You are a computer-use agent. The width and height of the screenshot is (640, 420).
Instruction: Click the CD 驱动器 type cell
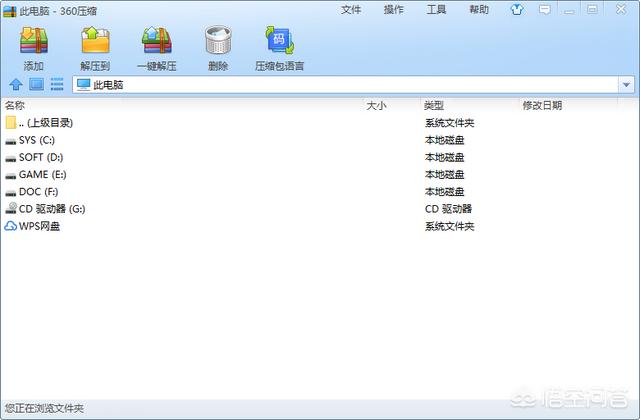point(448,209)
